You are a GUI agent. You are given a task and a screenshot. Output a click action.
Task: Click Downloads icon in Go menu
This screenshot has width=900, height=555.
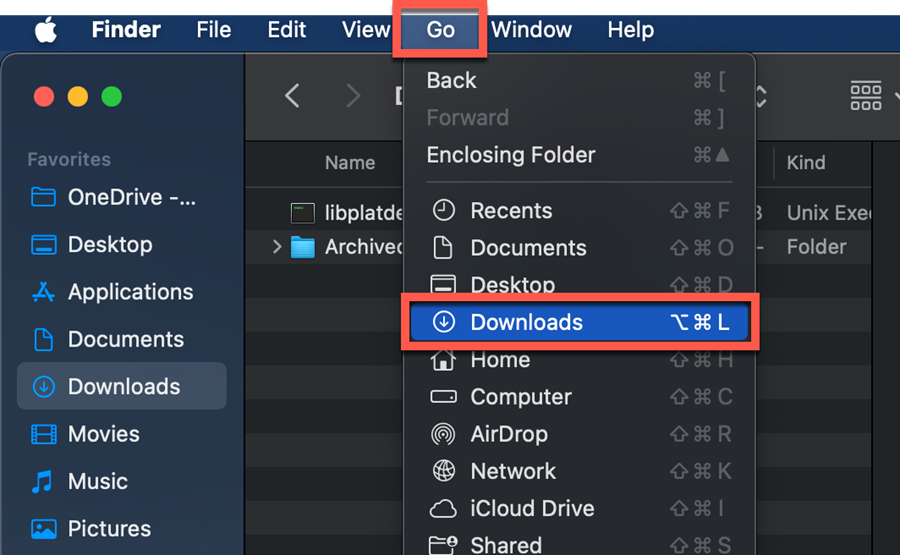point(443,322)
